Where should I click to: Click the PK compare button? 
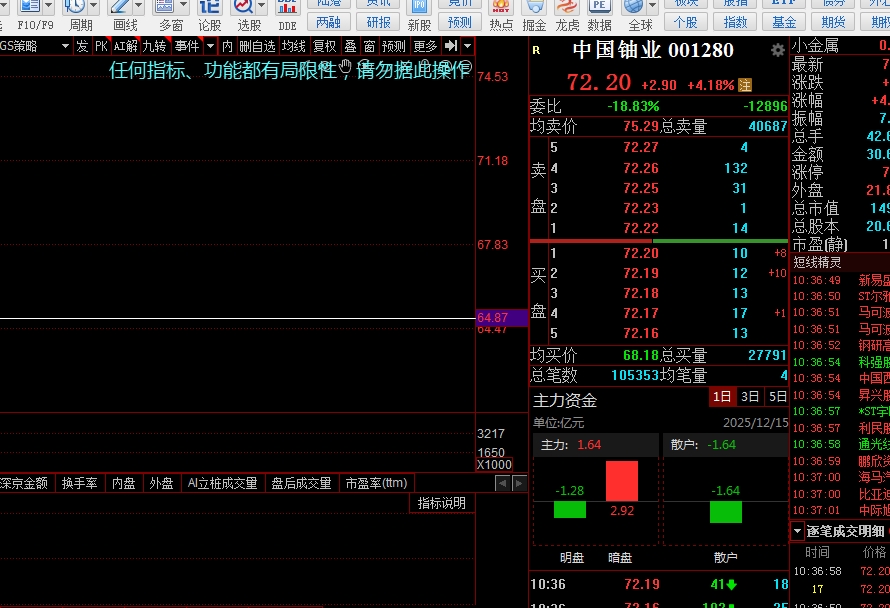coord(101,46)
